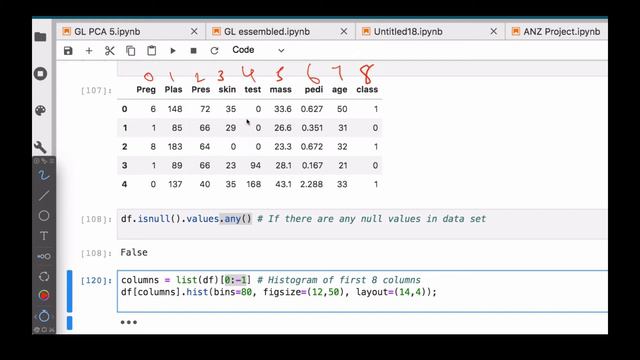Click the blue collapser bar of cell 120

coord(69,291)
